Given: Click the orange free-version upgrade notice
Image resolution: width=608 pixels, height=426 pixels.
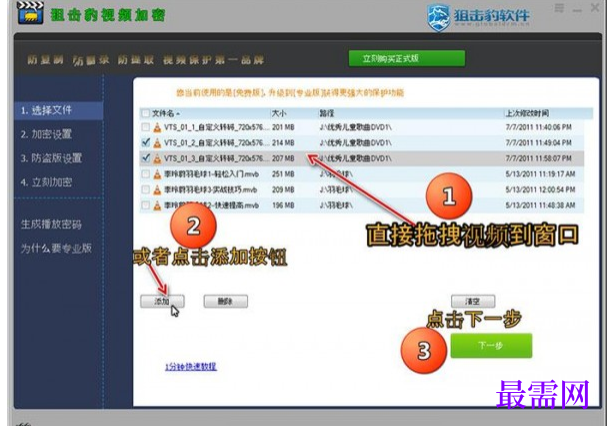Looking at the screenshot, I should pos(290,93).
